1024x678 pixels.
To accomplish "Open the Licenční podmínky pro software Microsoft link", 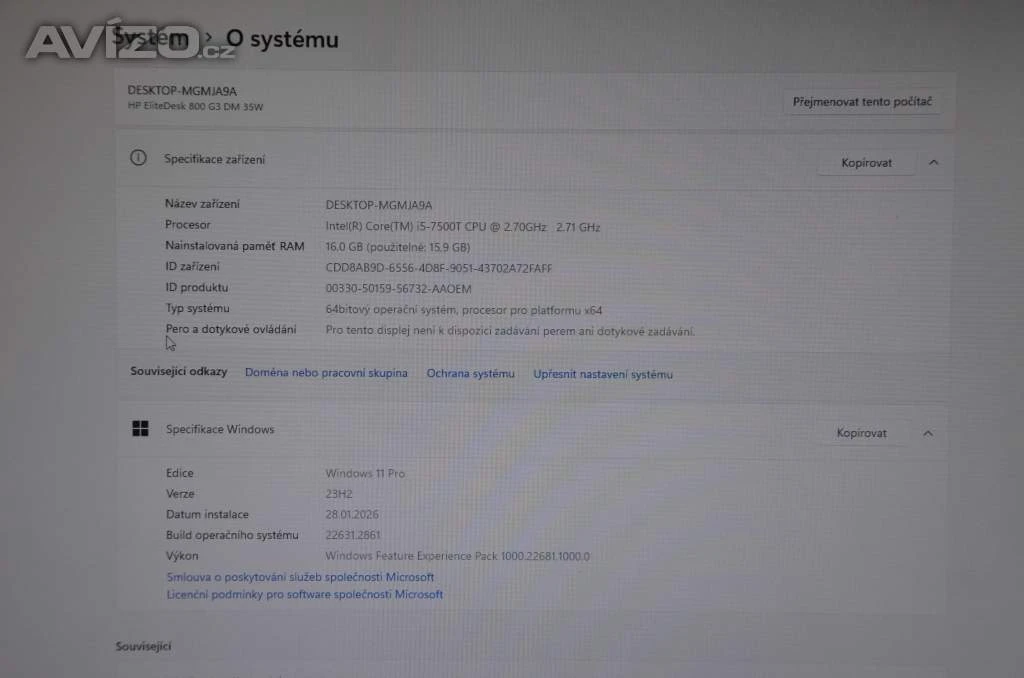I will (304, 594).
